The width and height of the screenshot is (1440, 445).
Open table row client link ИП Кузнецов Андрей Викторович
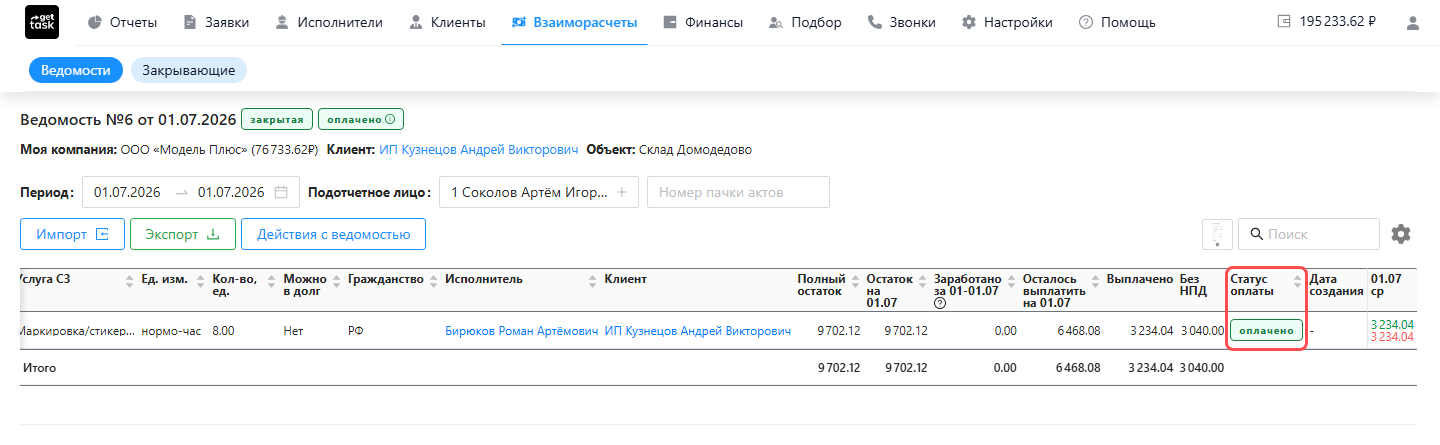(698, 330)
